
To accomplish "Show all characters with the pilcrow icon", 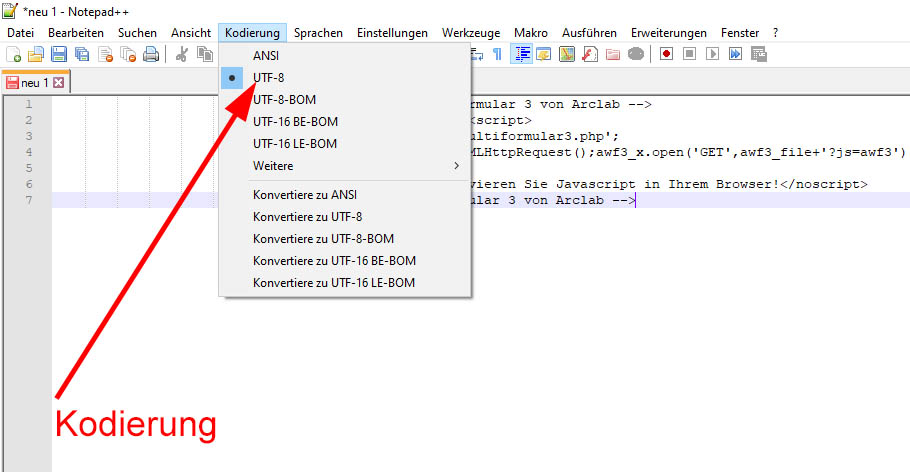I will pyautogui.click(x=498, y=54).
